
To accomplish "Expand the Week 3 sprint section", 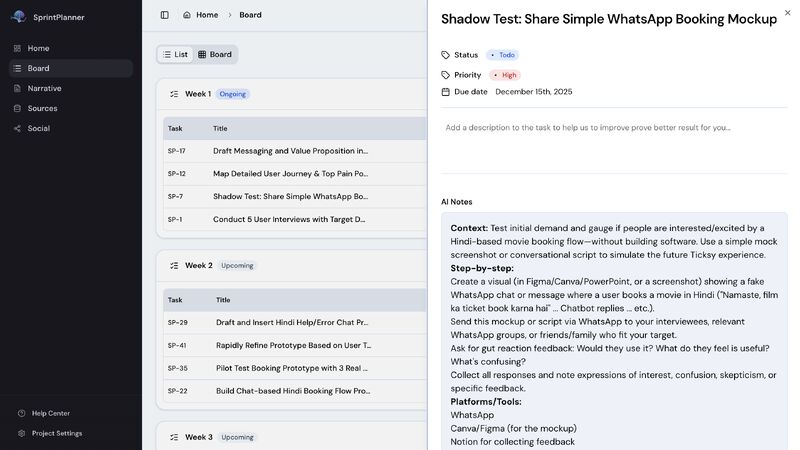I will pos(174,437).
